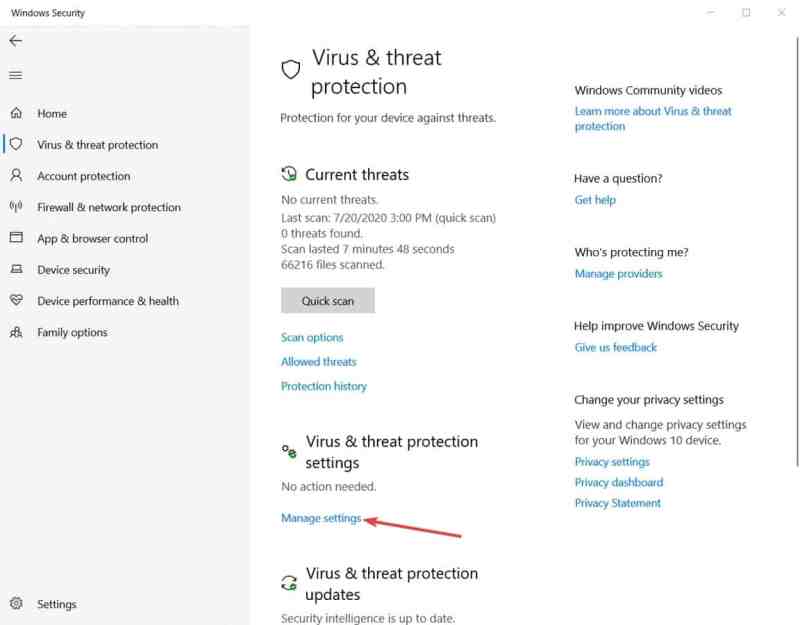The image size is (800, 625).
Task: Click the Firewall antenna icon
Action: pos(16,207)
